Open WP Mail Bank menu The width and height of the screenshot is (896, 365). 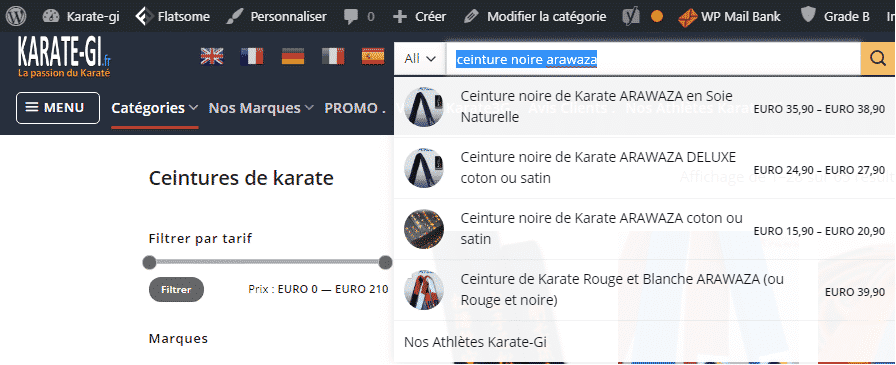pos(729,17)
